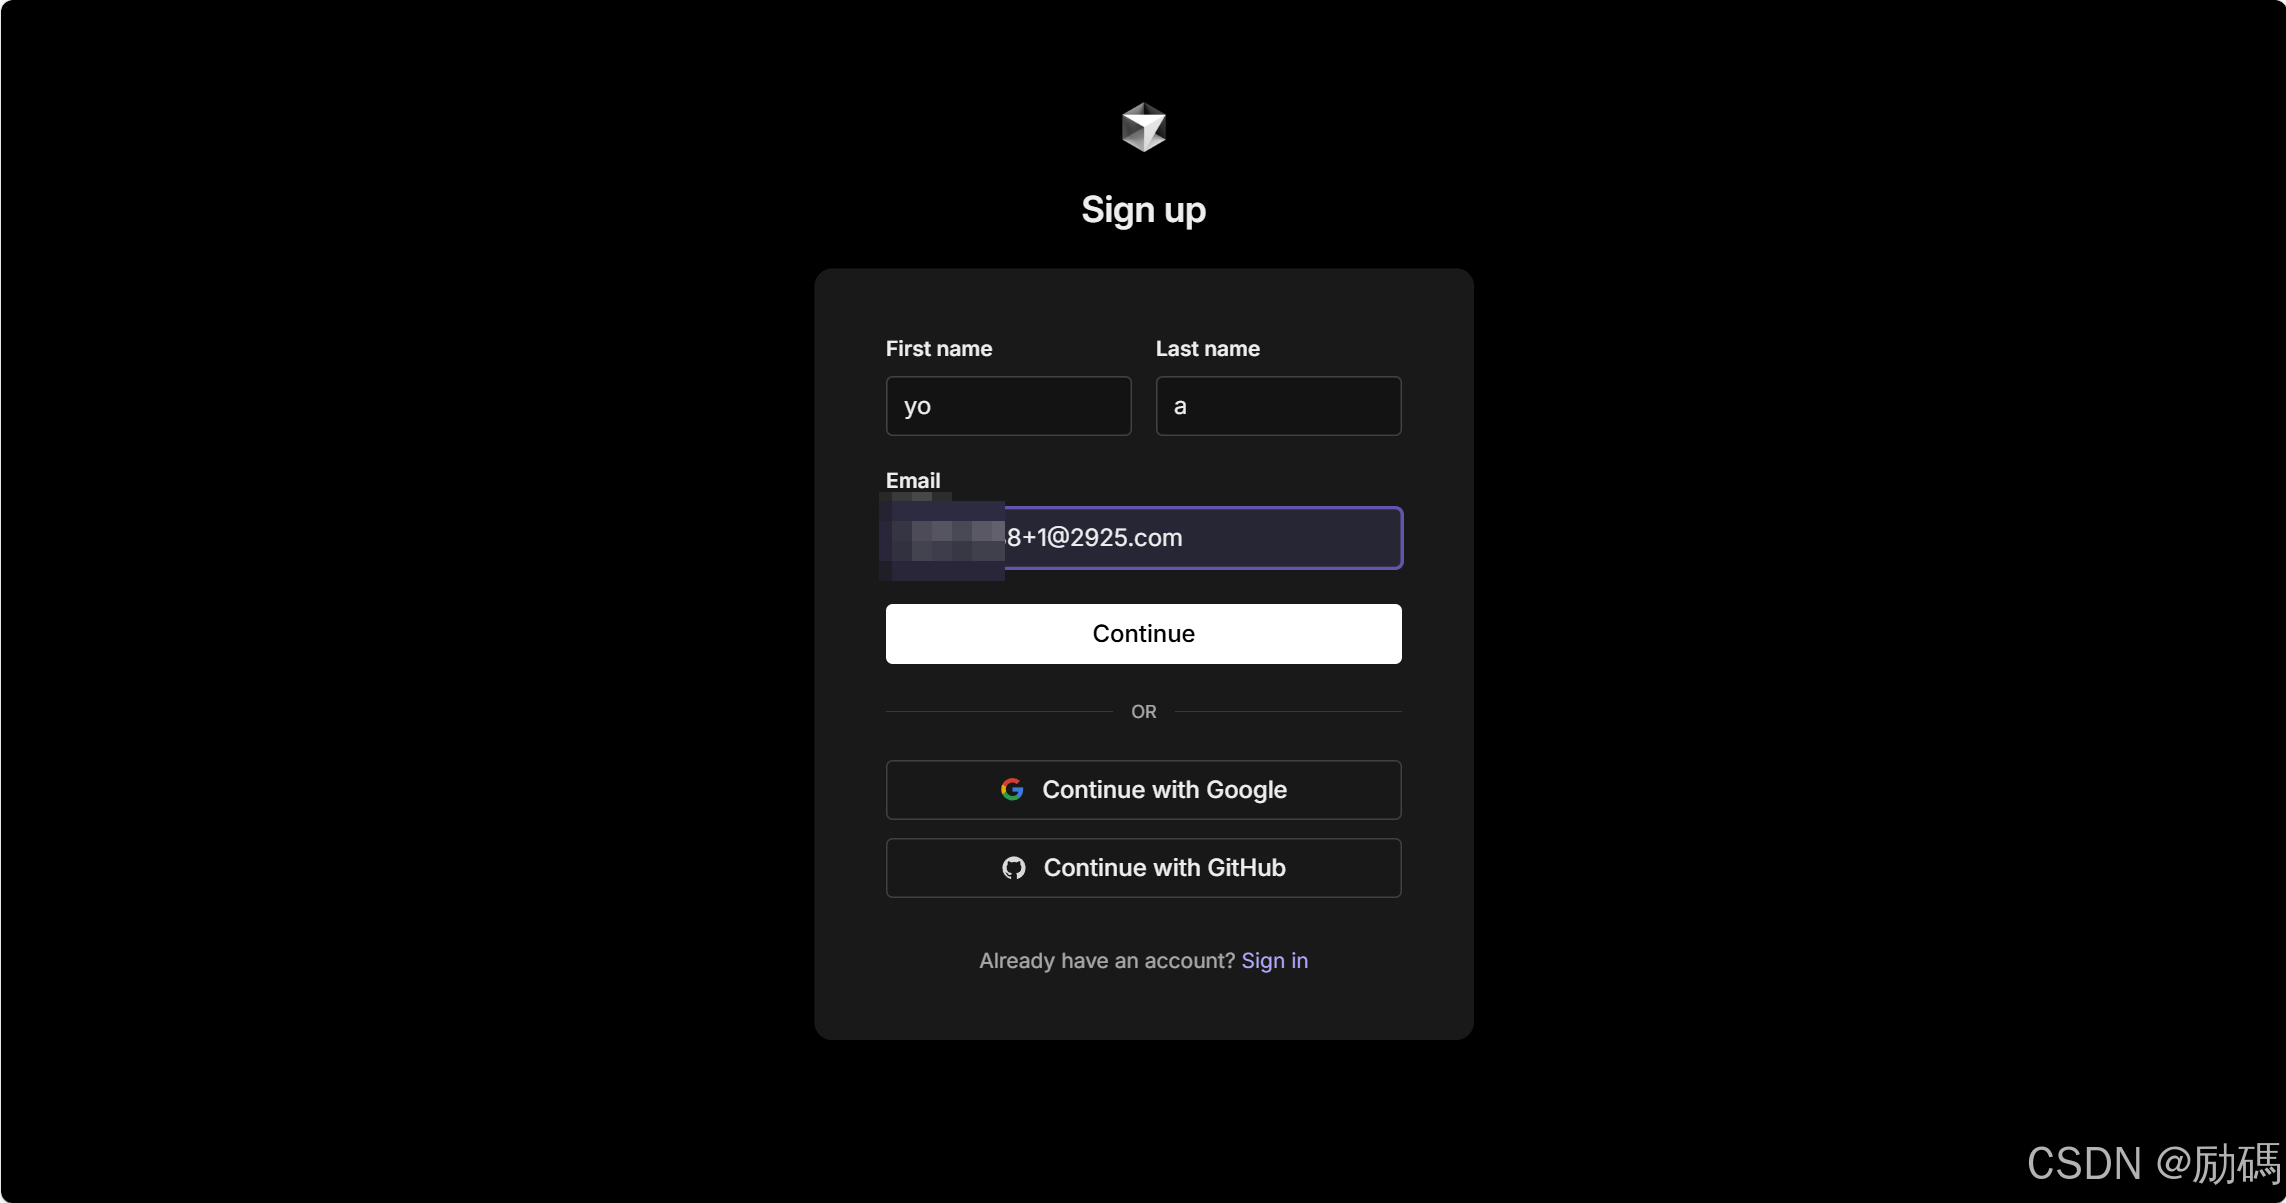Focus the First name input field
Image resolution: width=2286 pixels, height=1203 pixels.
(x=1008, y=406)
